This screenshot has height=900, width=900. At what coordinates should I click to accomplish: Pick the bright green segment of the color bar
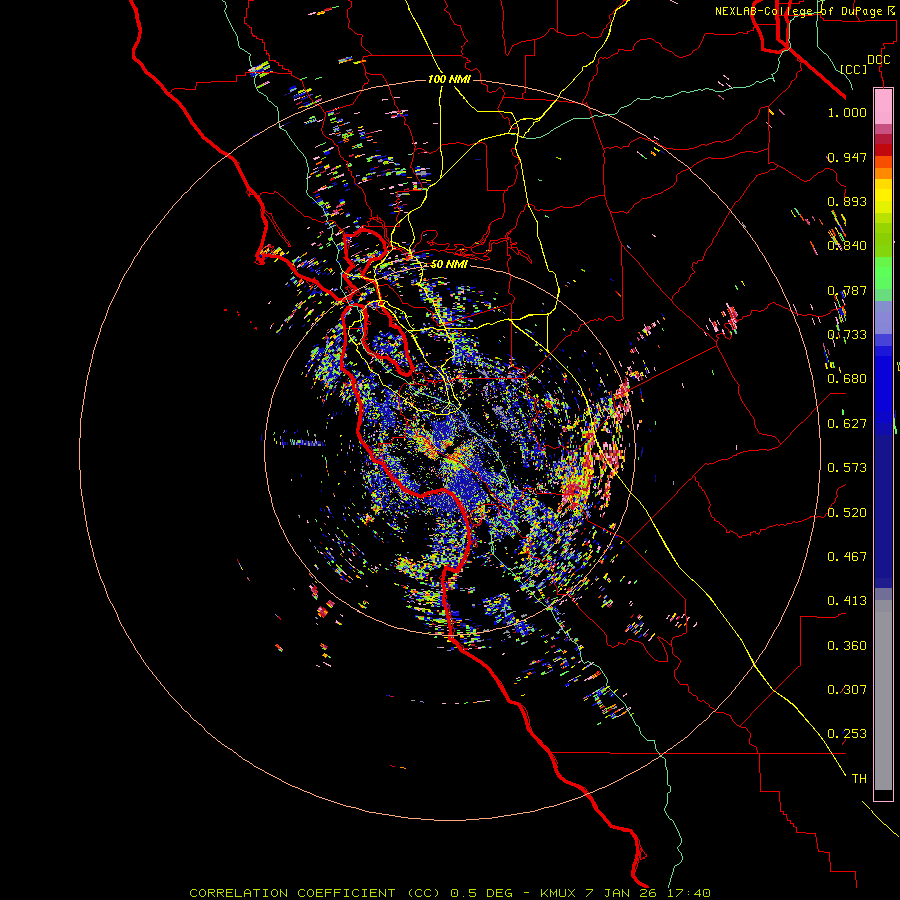pyautogui.click(x=883, y=273)
